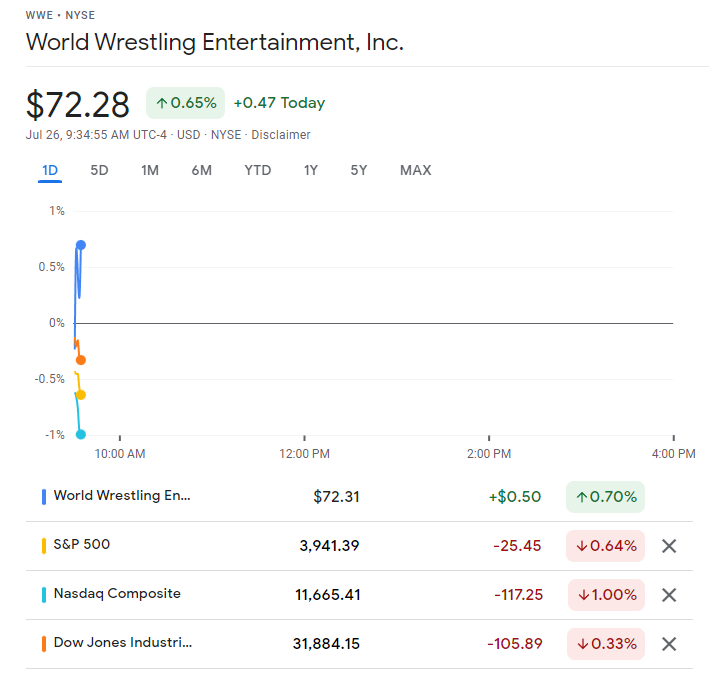The width and height of the screenshot is (709, 678).
Task: Click the $72.28 current price
Action: pos(78,105)
